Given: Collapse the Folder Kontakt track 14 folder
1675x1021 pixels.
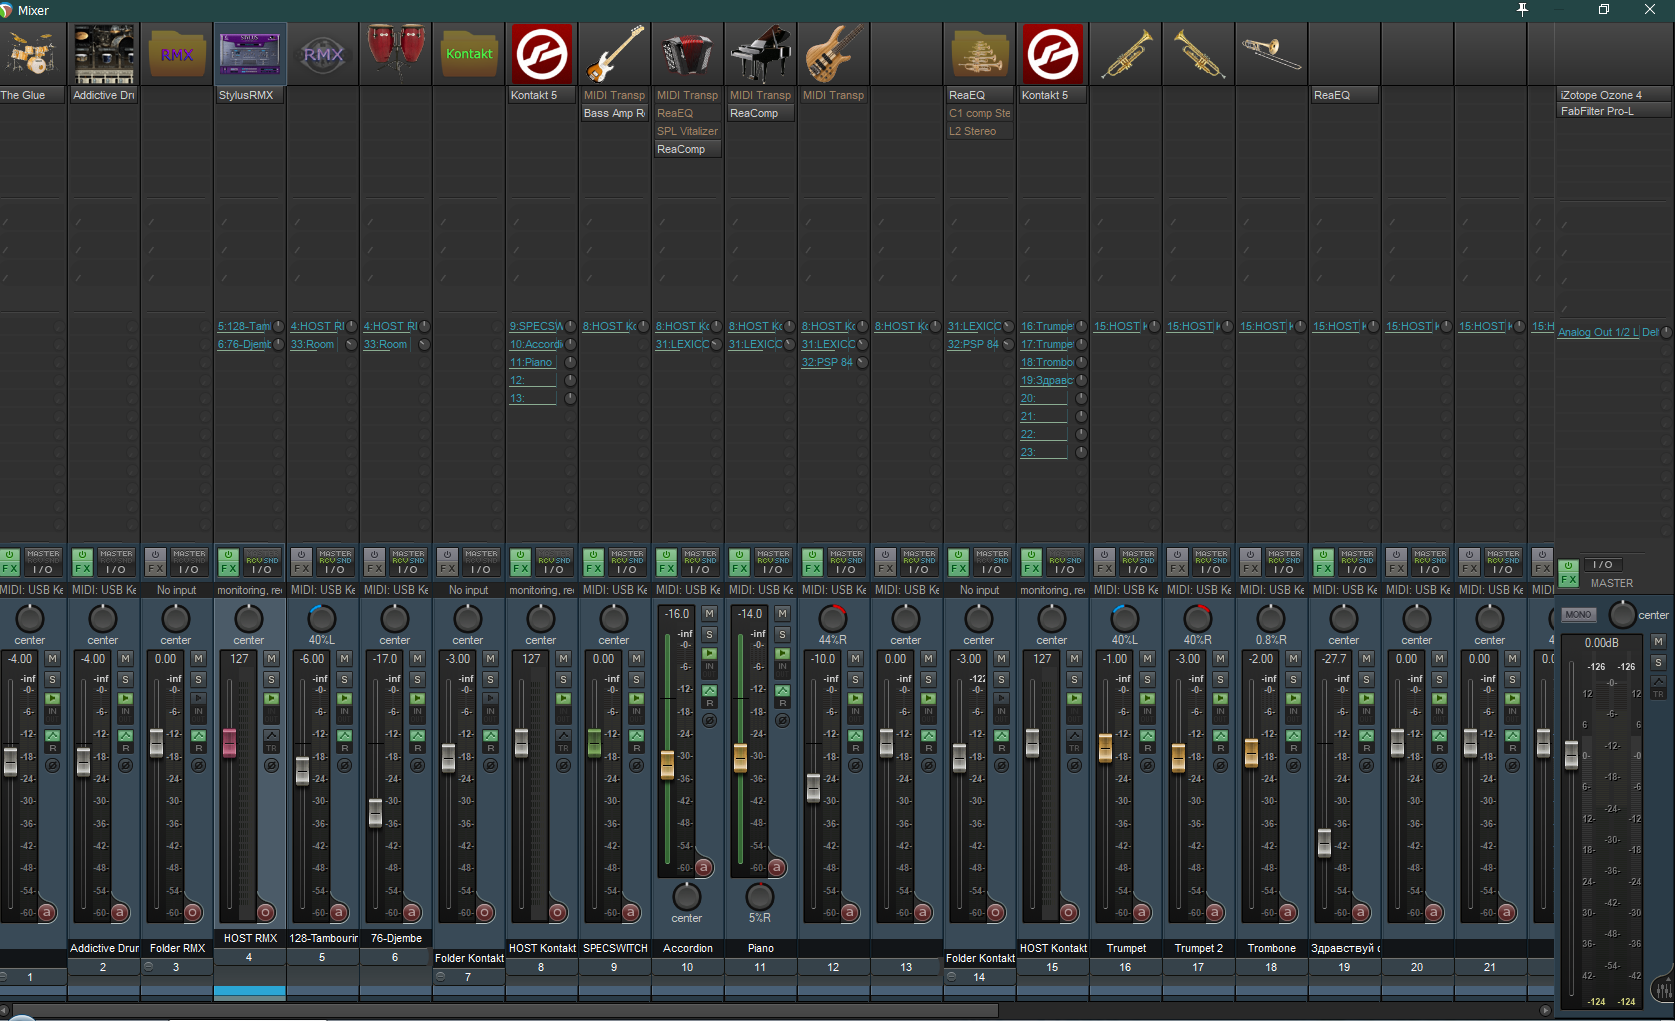Looking at the screenshot, I should (x=951, y=976).
